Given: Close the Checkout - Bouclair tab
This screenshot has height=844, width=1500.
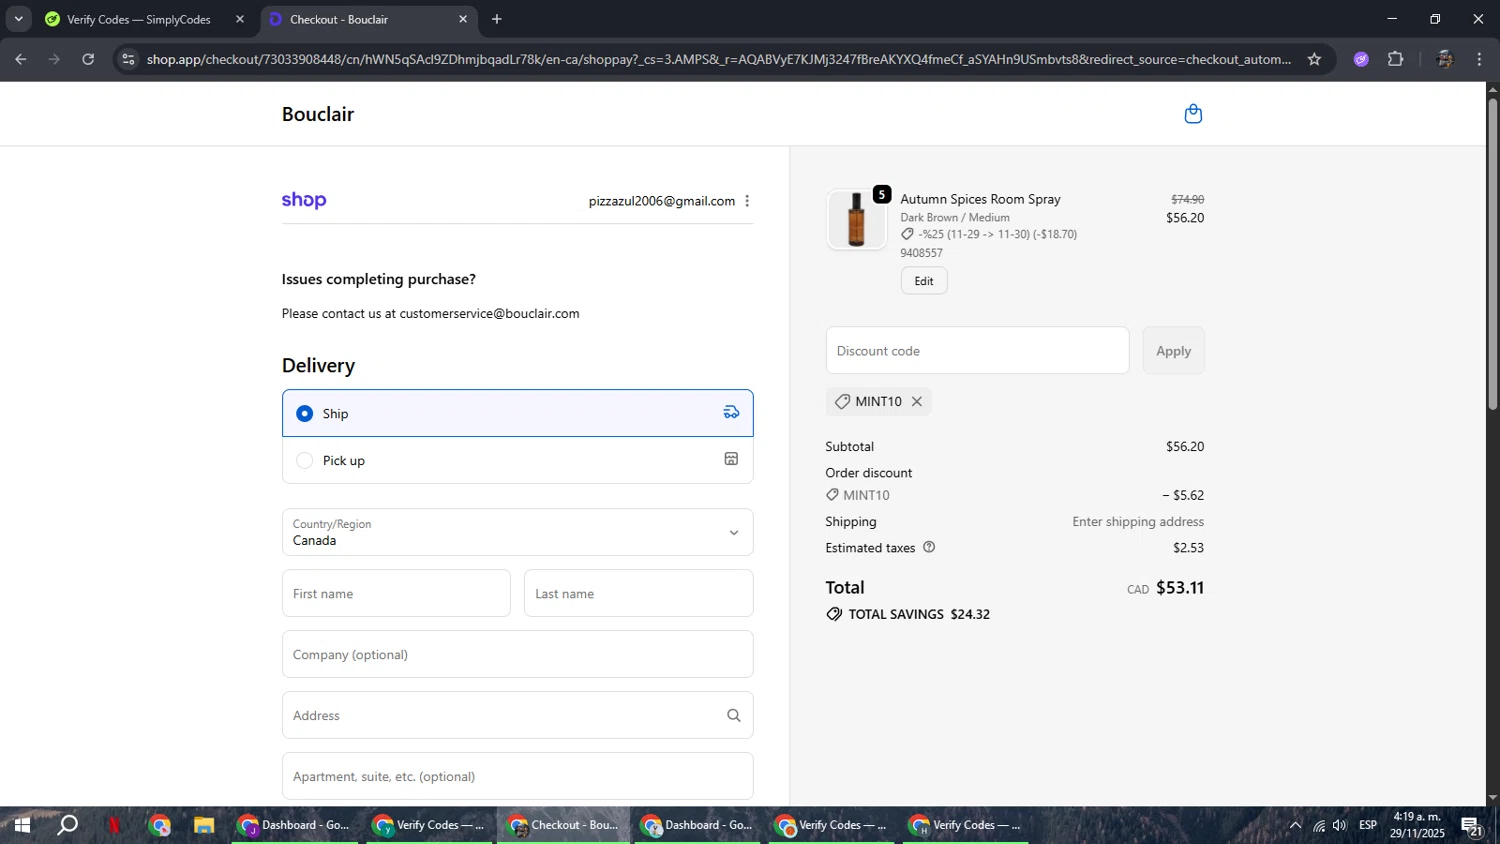Looking at the screenshot, I should 462,19.
